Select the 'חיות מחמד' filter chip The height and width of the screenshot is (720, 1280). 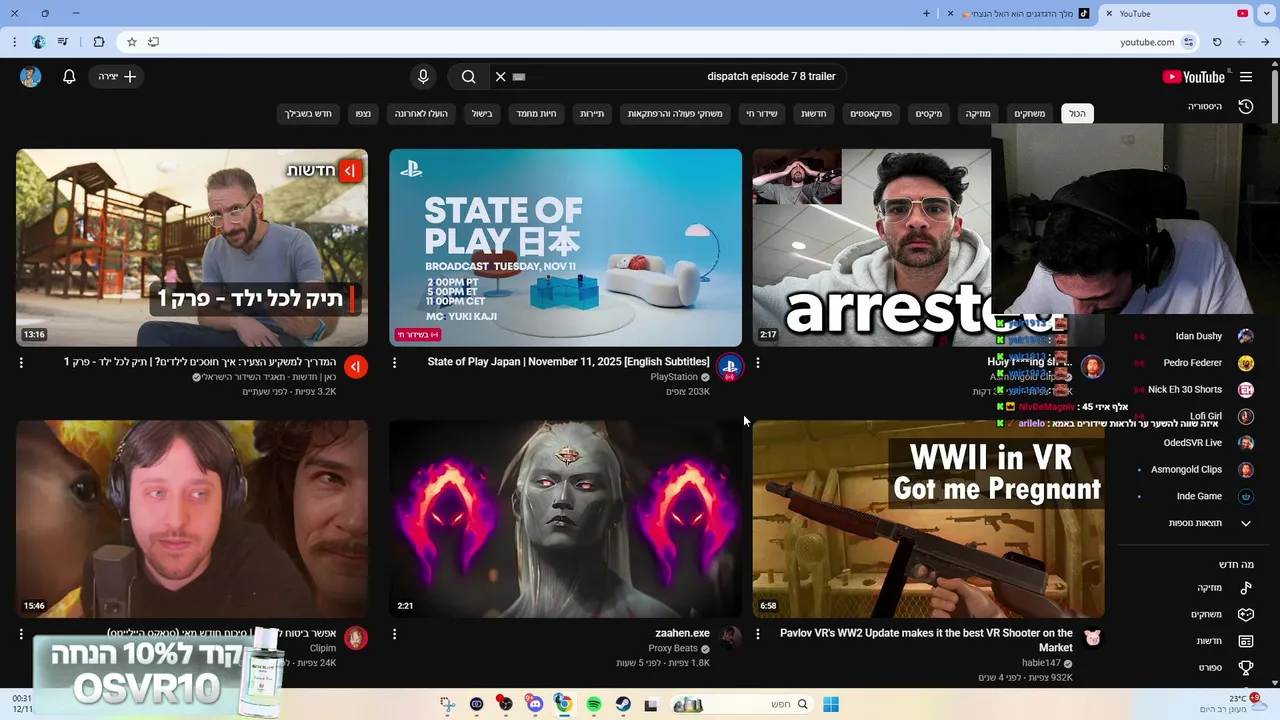point(536,114)
